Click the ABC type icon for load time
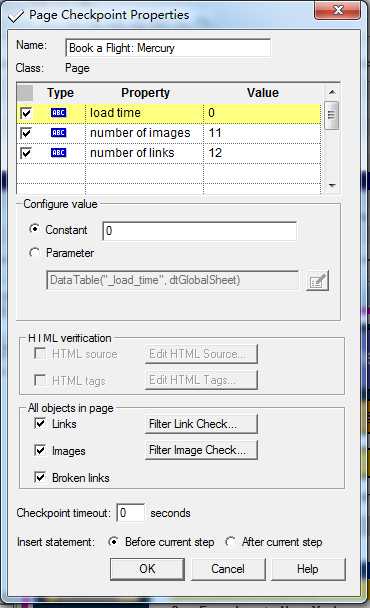 coord(59,113)
